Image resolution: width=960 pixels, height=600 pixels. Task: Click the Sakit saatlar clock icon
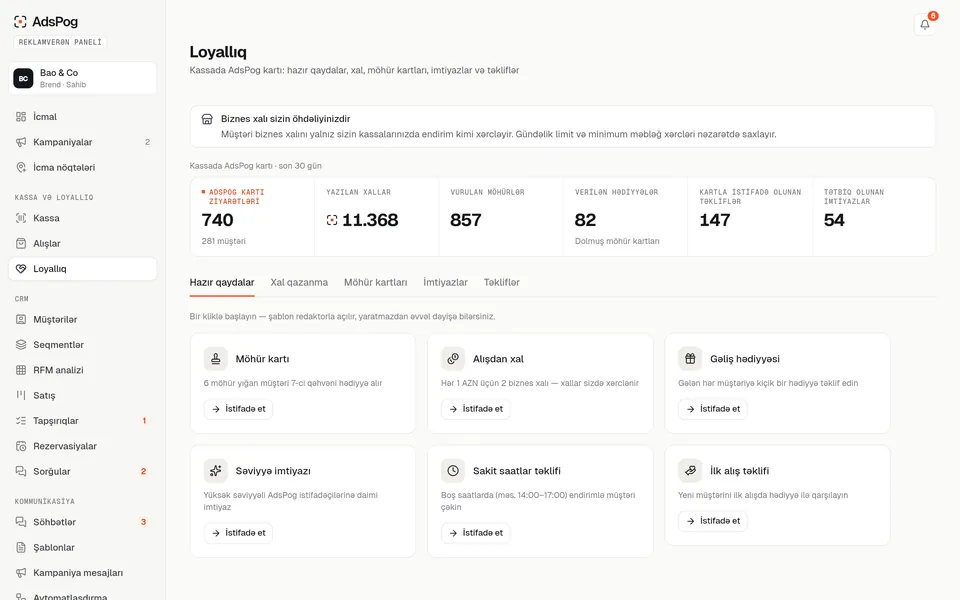[453, 471]
